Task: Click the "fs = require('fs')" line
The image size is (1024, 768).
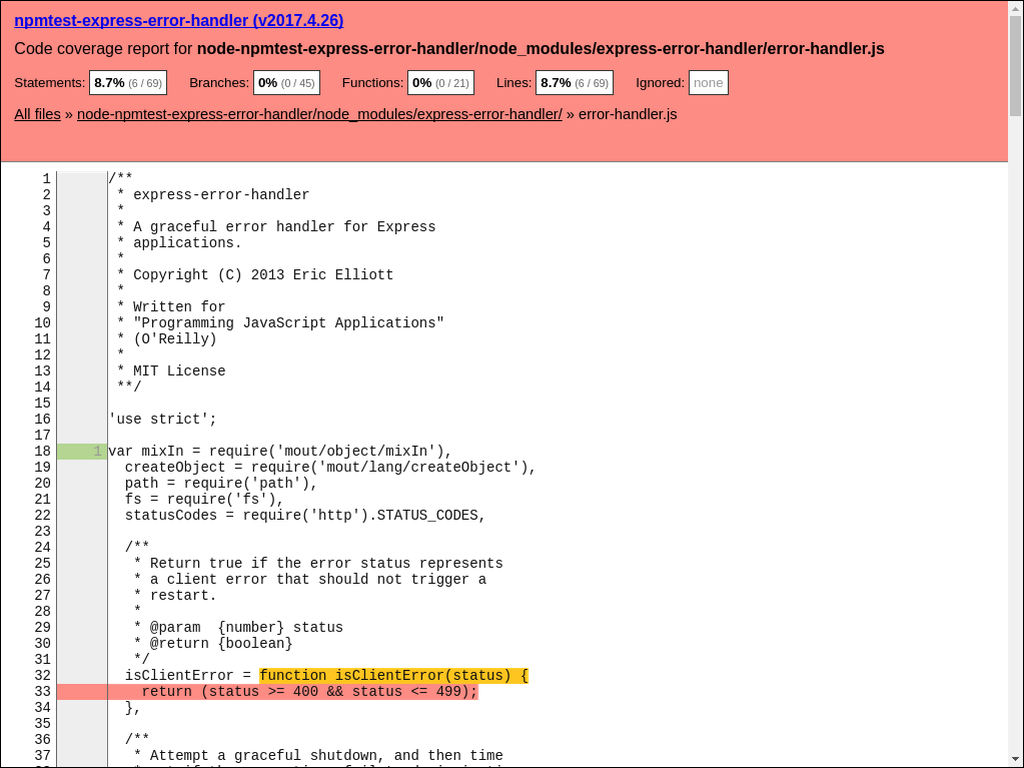Action: (x=204, y=500)
